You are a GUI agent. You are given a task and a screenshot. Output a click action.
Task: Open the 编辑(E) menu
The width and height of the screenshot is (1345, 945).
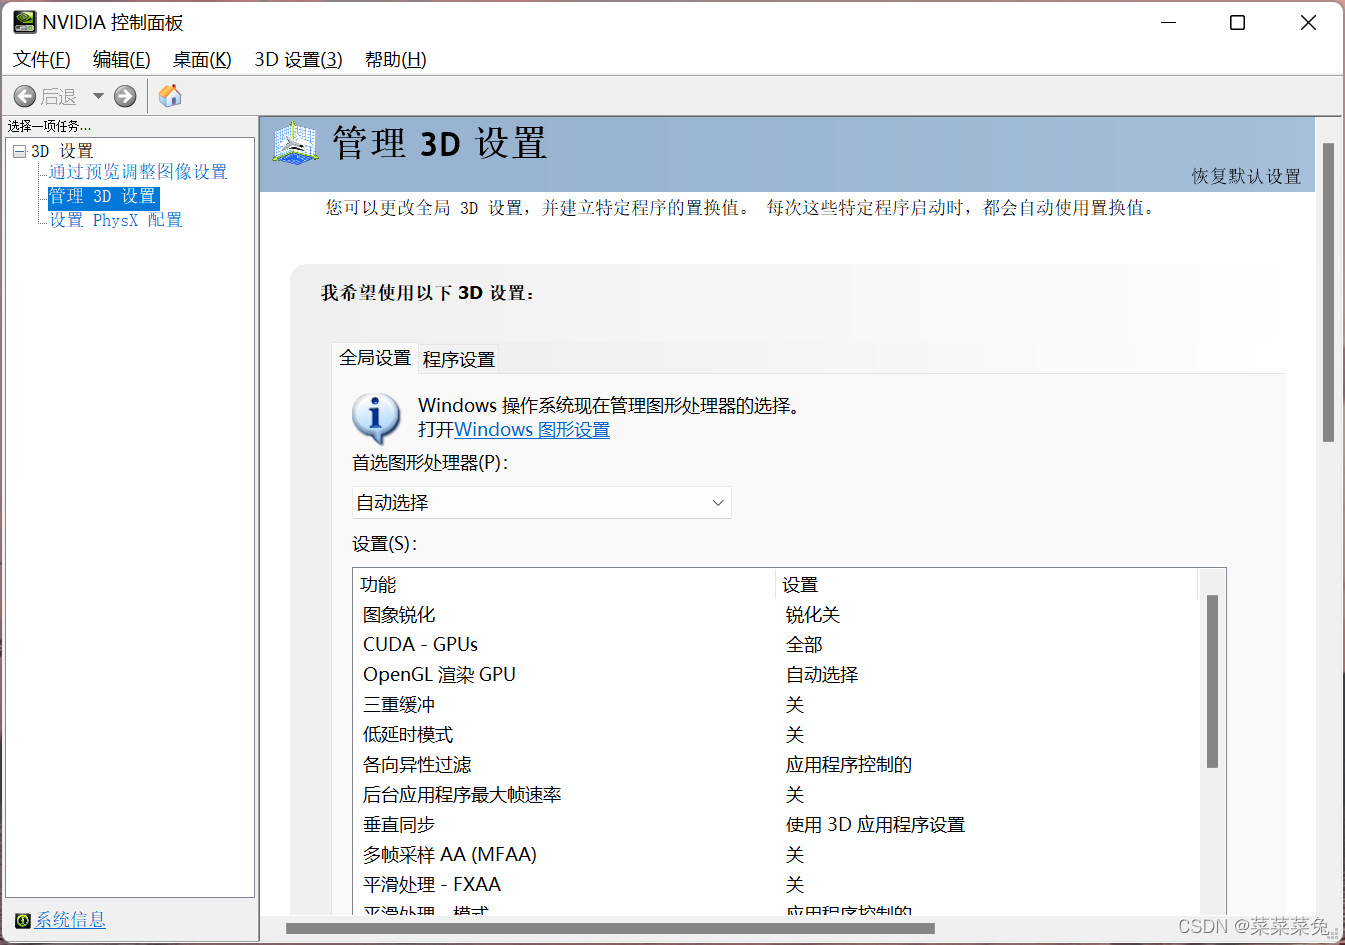(121, 60)
